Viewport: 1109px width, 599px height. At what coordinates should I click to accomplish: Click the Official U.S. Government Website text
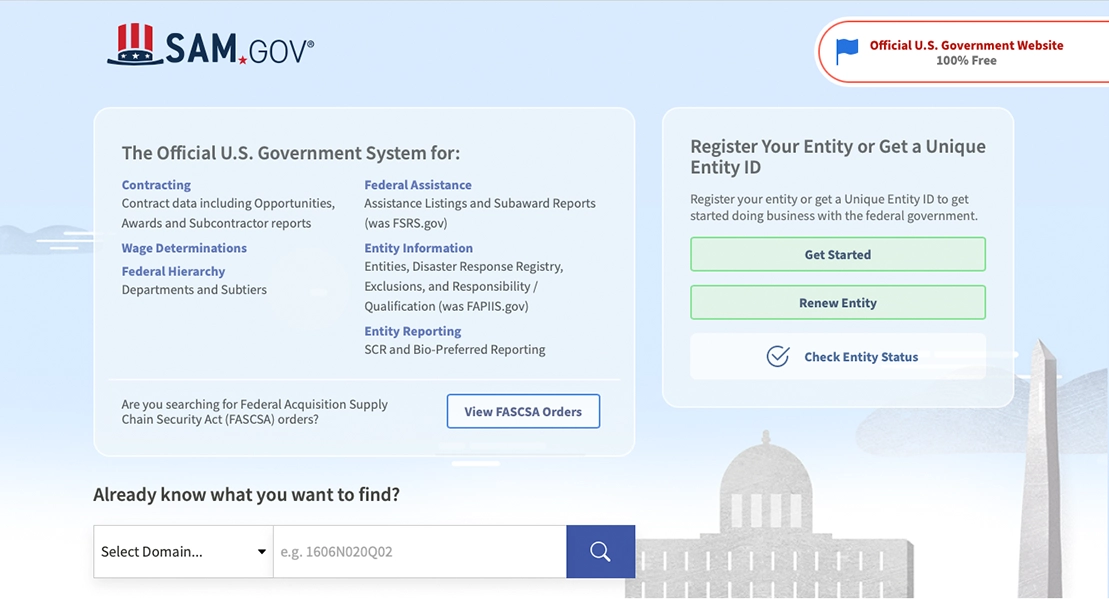pos(966,45)
